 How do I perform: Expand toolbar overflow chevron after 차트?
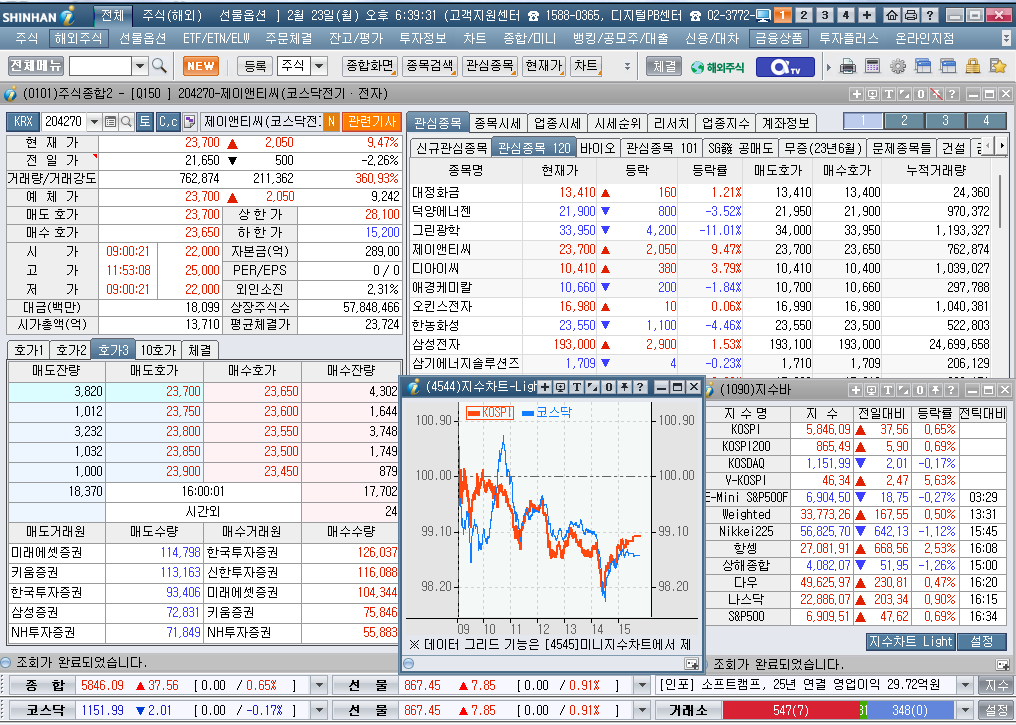[x=627, y=66]
